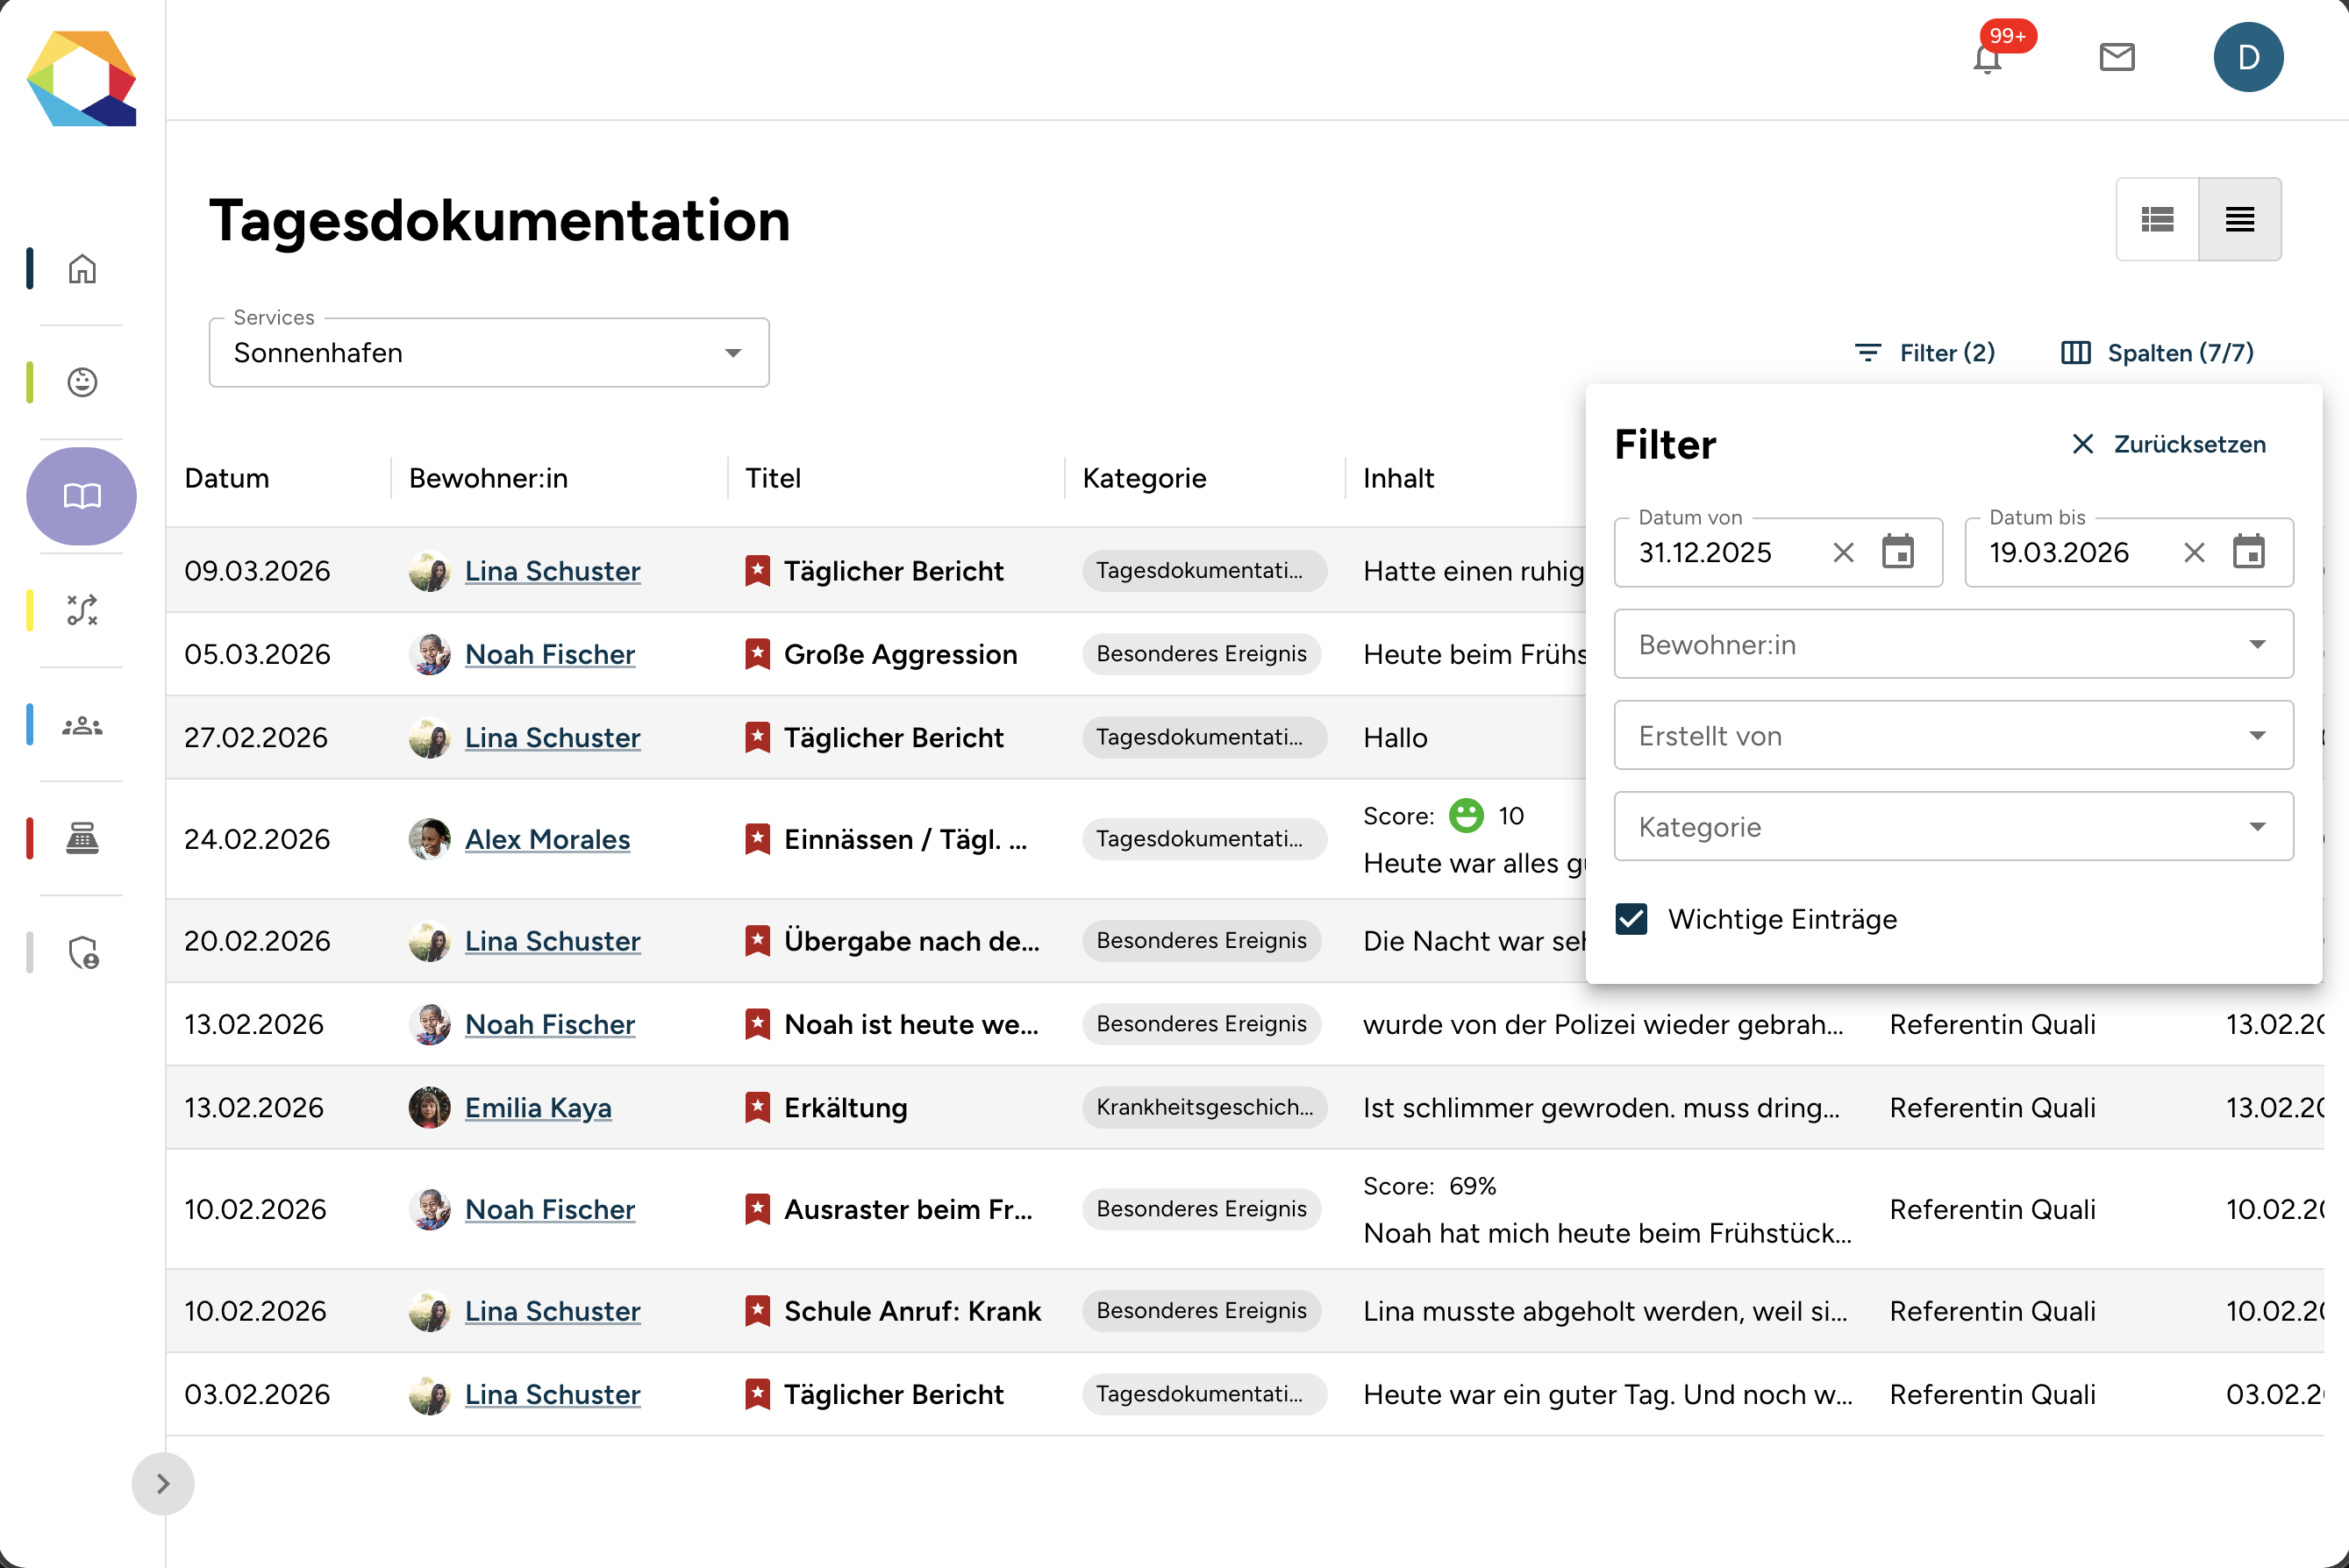This screenshot has width=2349, height=1568.
Task: Go to home via sidebar house icon
Action: (82, 269)
